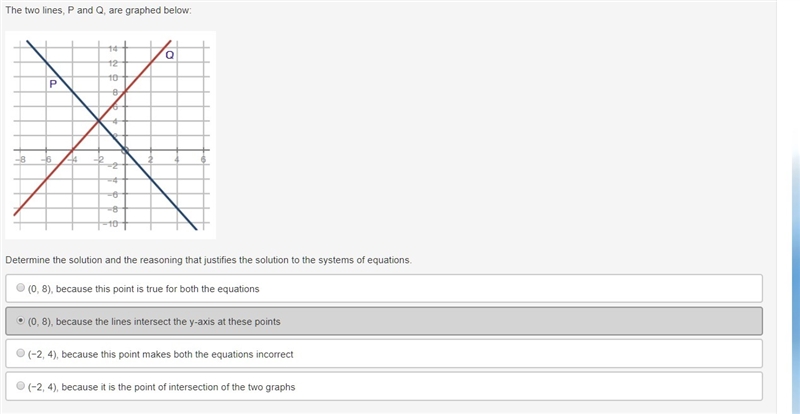Click the y-axis label 14

coord(113,48)
